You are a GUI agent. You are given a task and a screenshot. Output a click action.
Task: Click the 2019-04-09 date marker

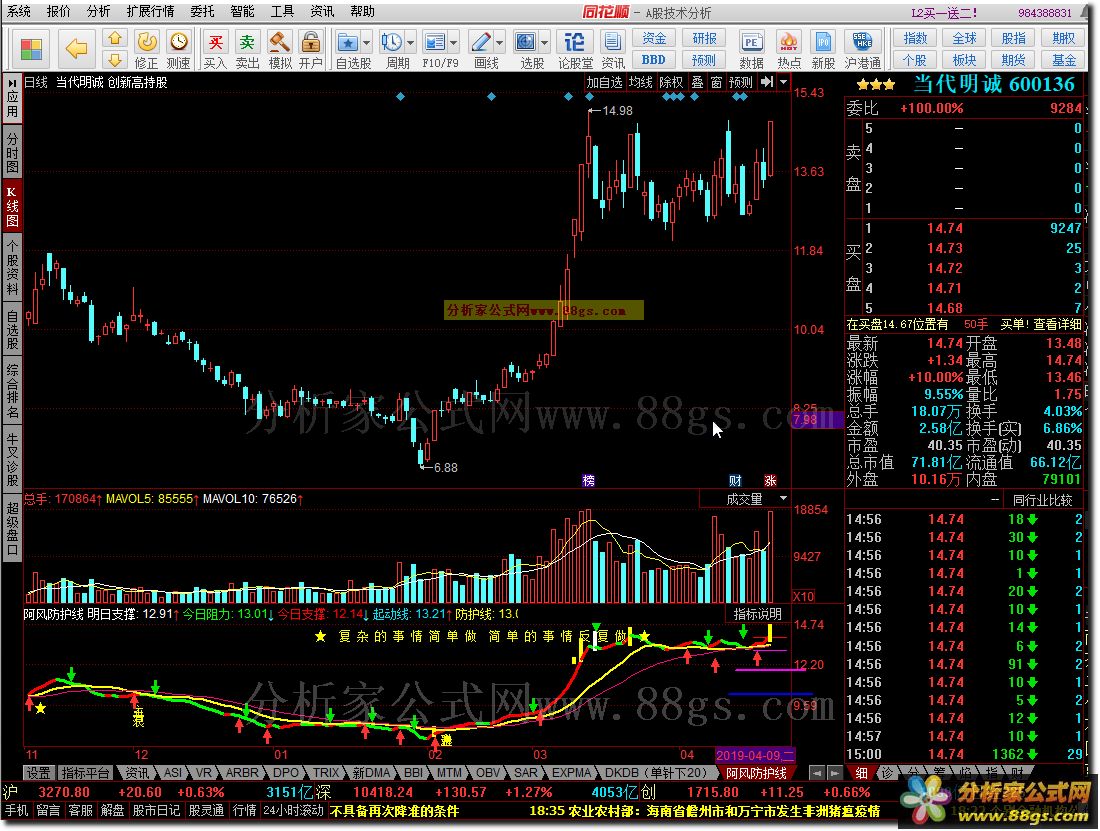point(754,755)
